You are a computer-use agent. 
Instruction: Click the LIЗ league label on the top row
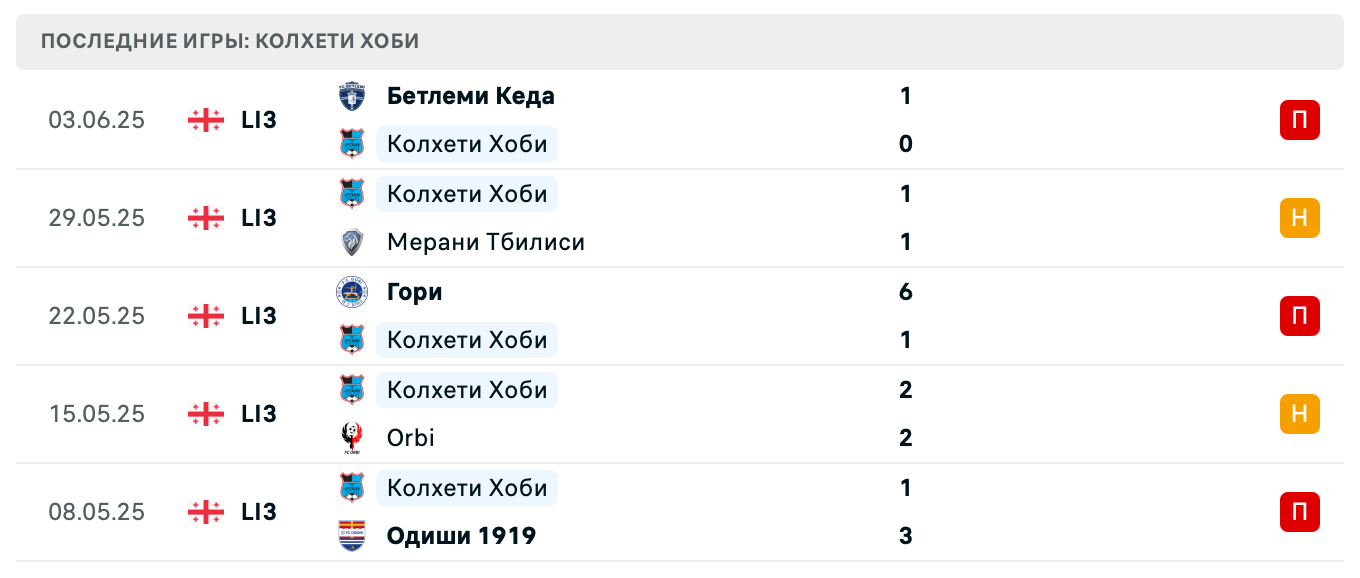click(260, 120)
